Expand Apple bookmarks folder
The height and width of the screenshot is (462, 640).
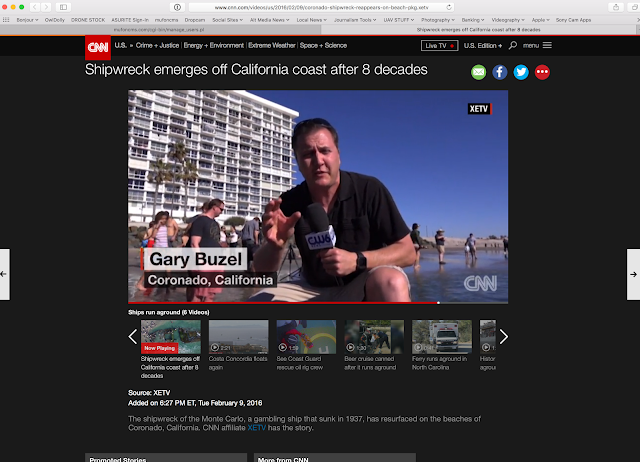point(540,20)
